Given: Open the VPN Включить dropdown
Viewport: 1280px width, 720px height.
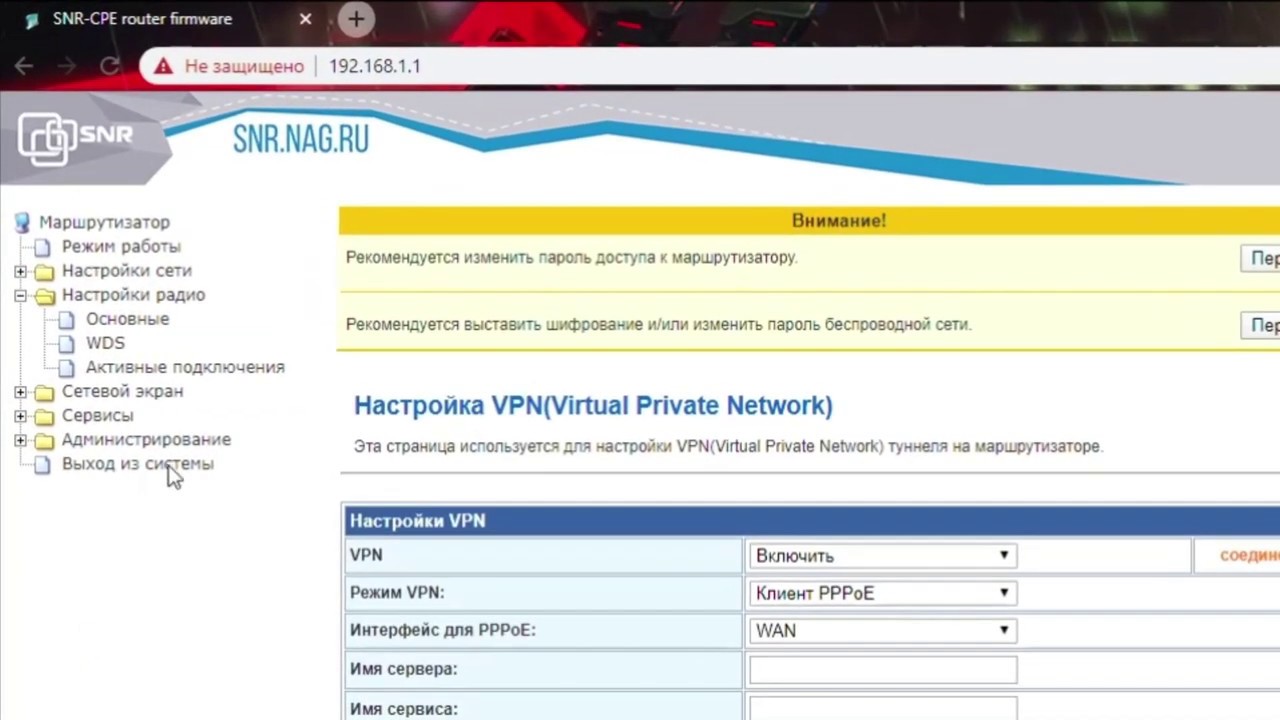Looking at the screenshot, I should [882, 556].
